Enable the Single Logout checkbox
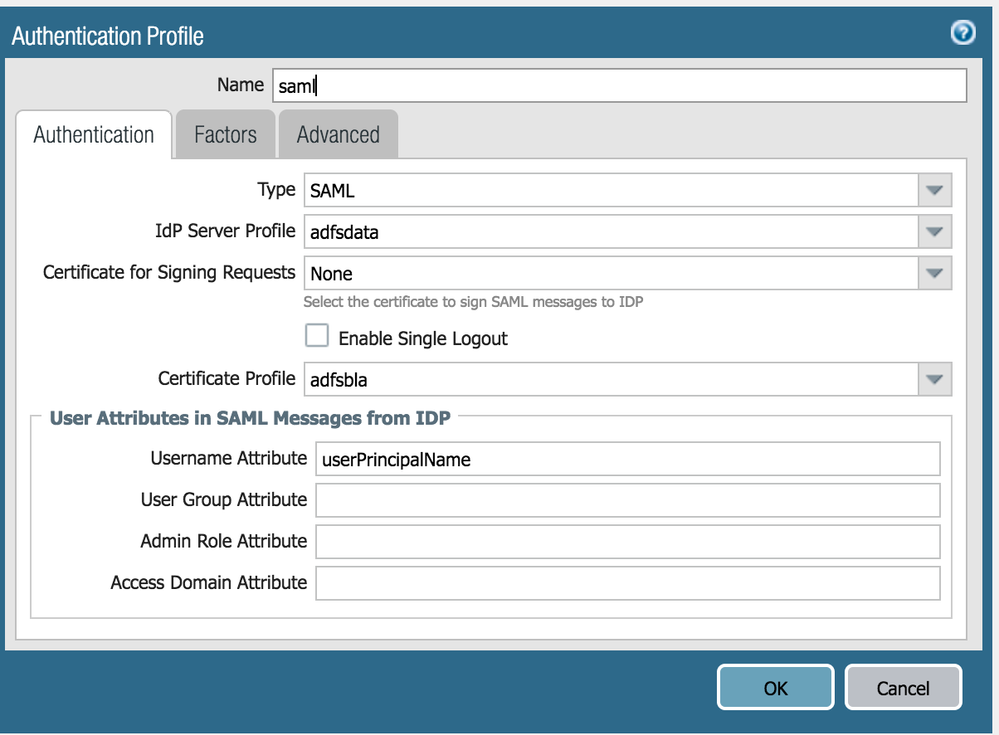999x735 pixels. (x=319, y=338)
